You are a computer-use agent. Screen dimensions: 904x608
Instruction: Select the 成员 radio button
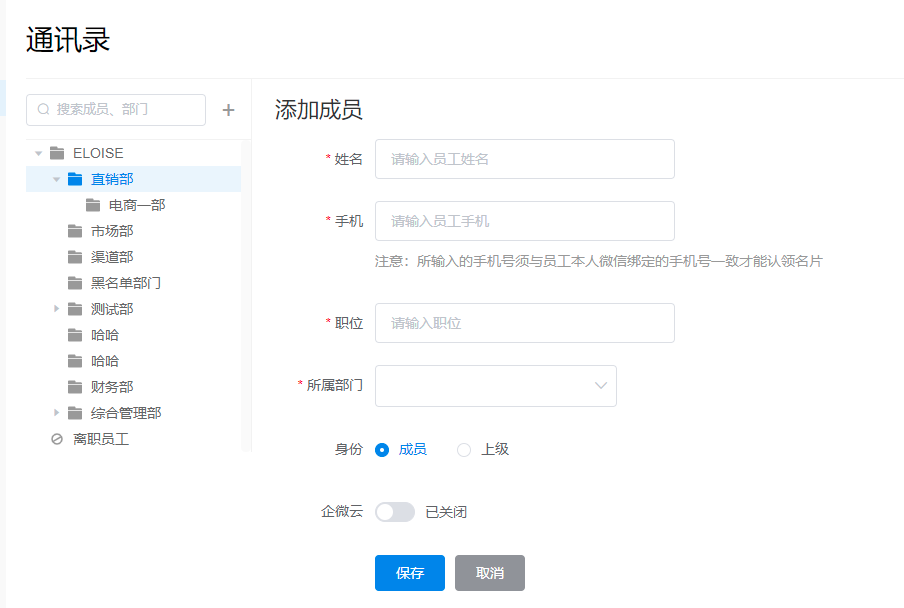pyautogui.click(x=382, y=450)
